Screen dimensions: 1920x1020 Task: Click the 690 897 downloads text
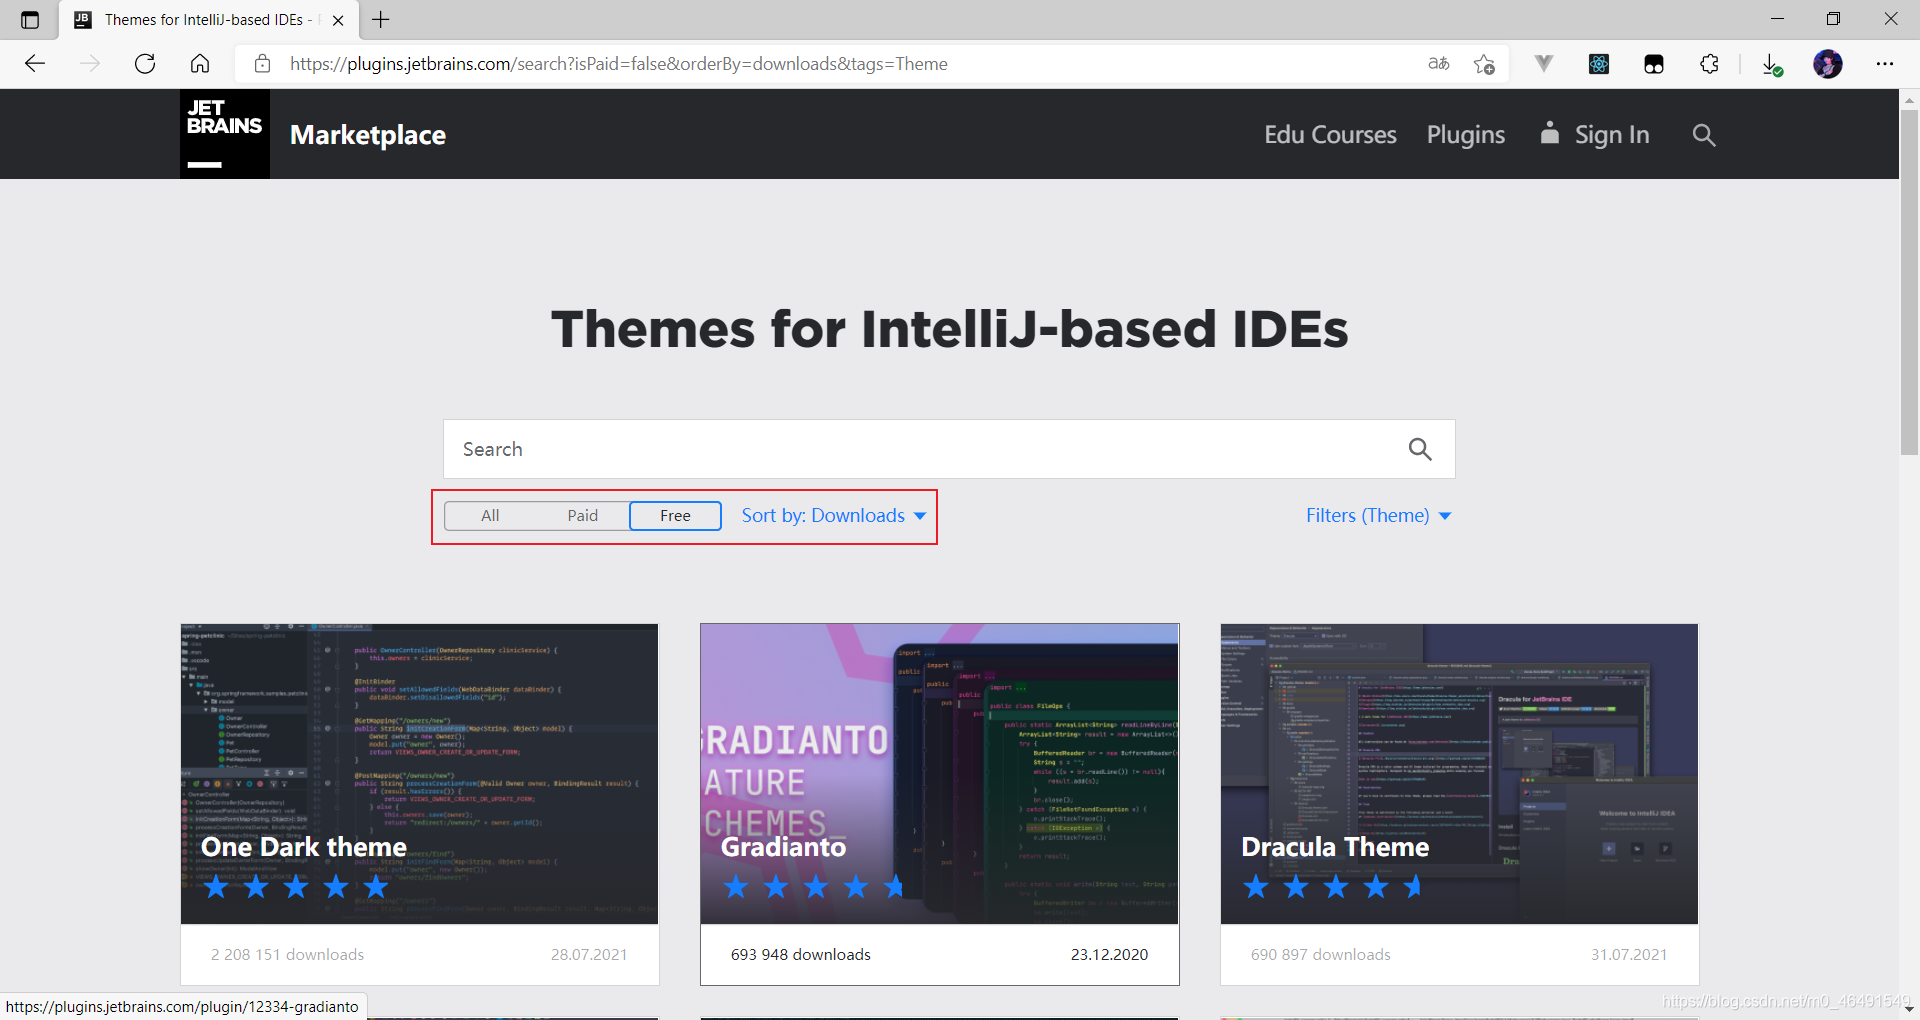(x=1320, y=955)
